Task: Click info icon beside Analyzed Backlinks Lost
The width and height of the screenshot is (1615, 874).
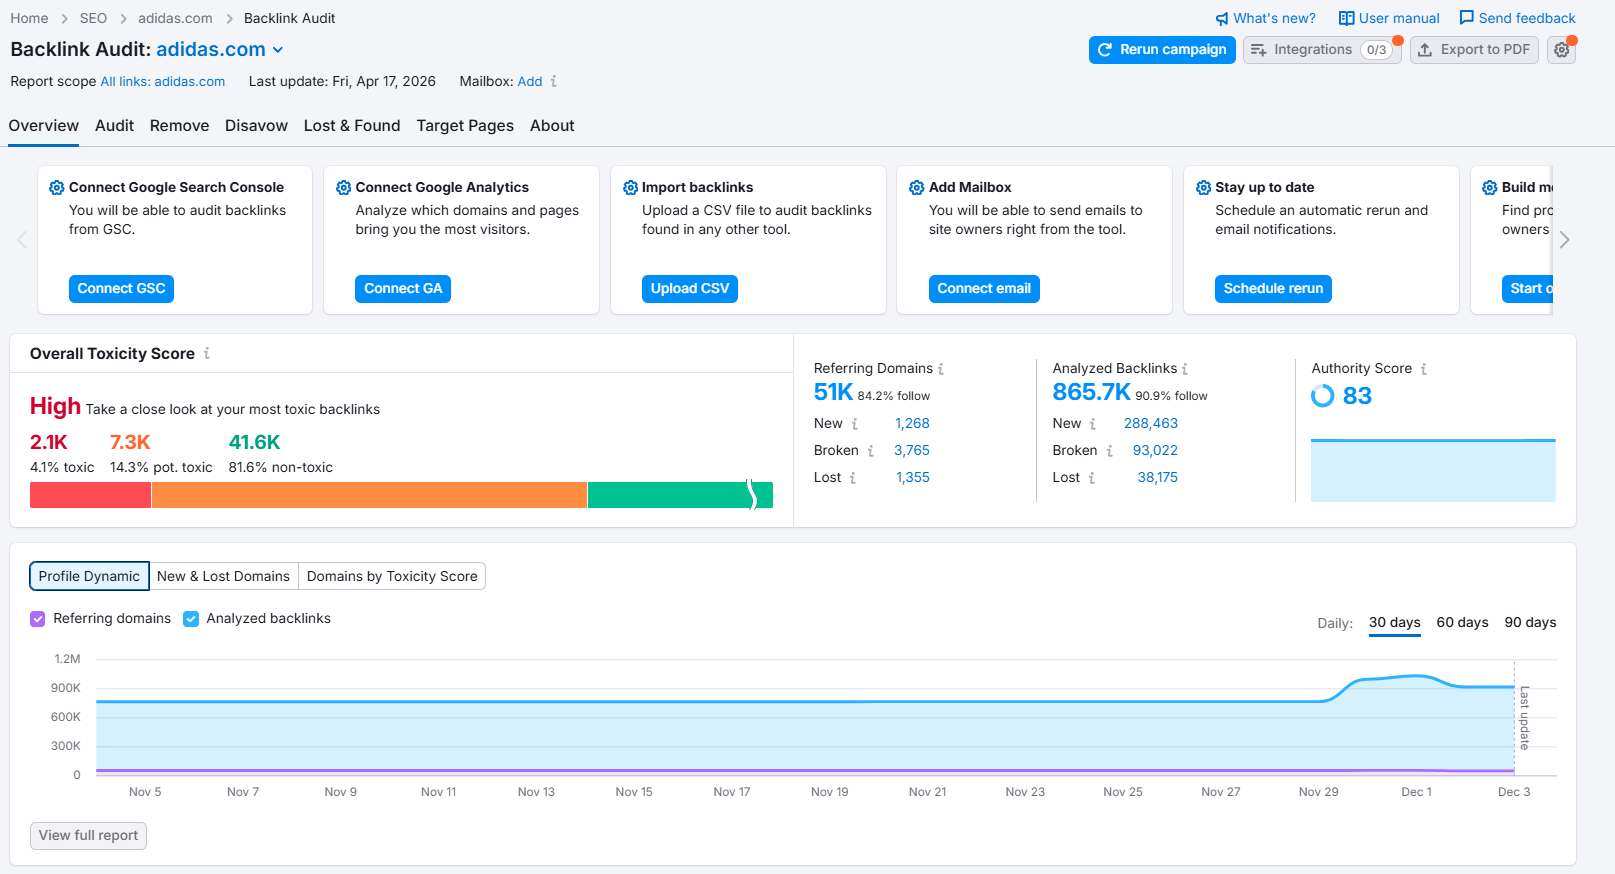Action: pos(1092,478)
